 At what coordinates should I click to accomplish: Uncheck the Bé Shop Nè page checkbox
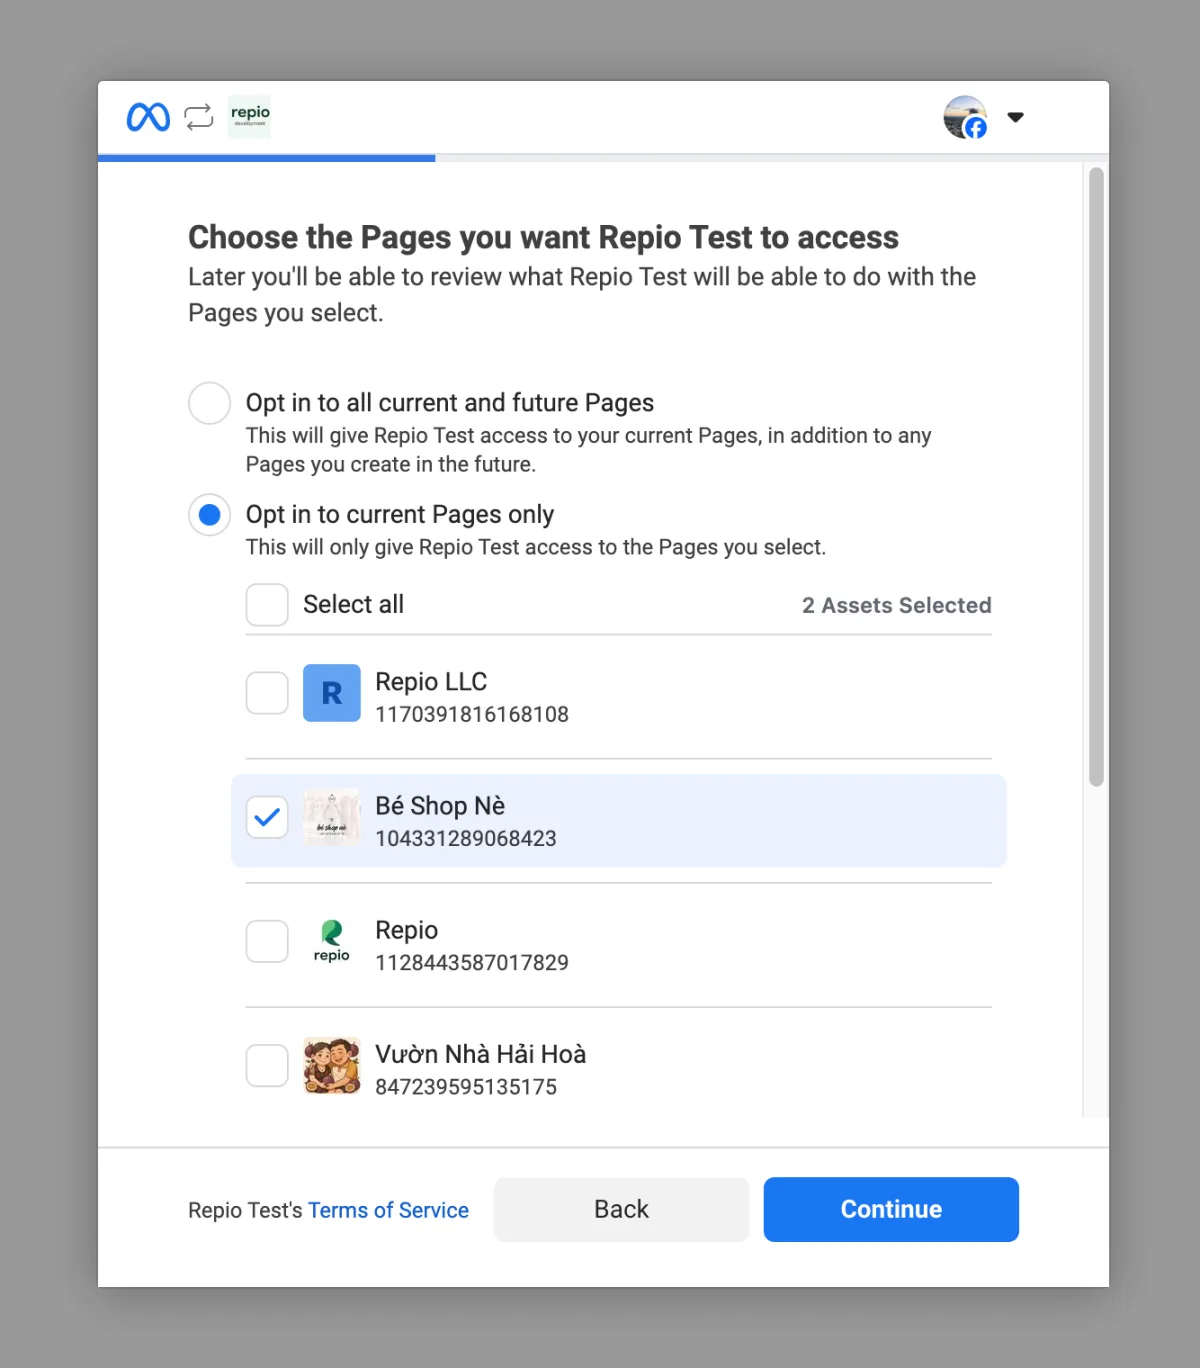click(x=267, y=817)
